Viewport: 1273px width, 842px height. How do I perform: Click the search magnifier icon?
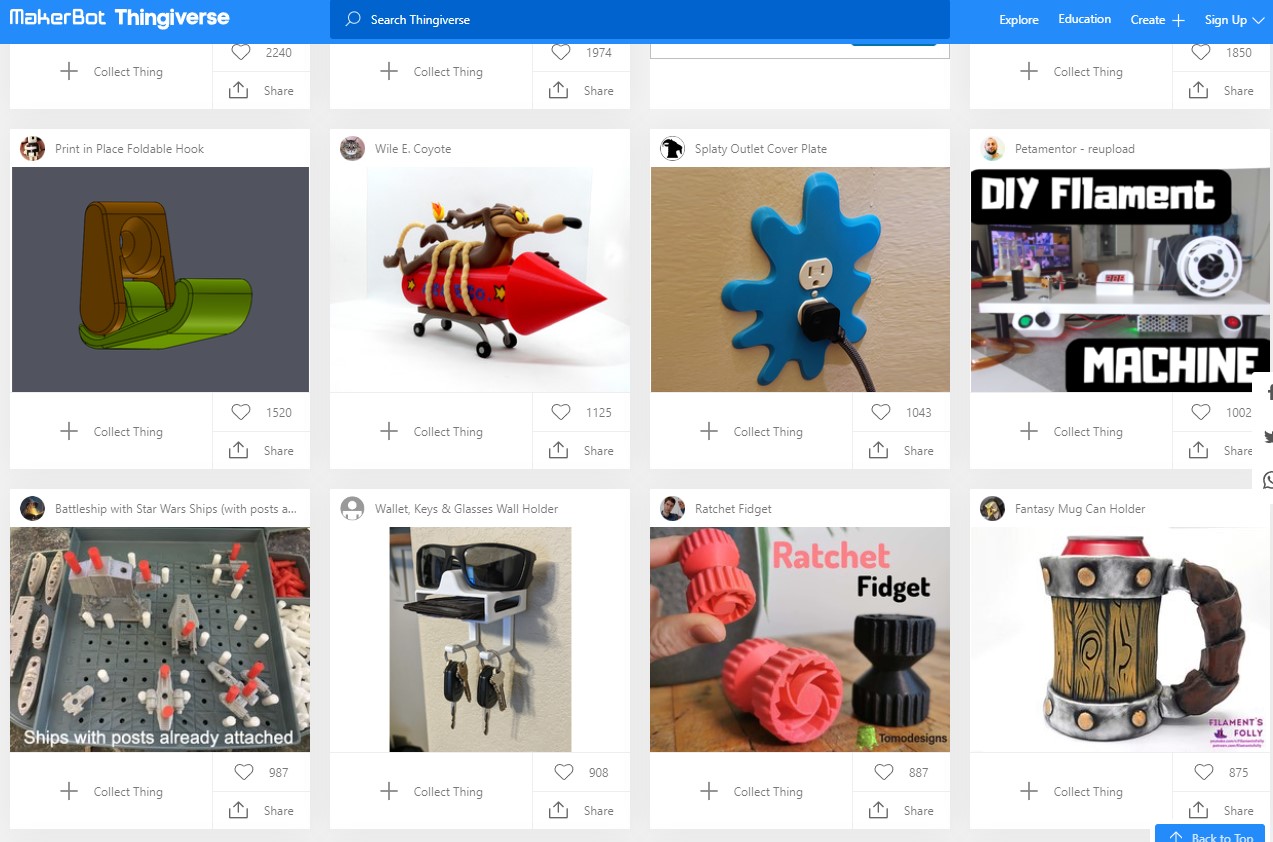pyautogui.click(x=352, y=19)
